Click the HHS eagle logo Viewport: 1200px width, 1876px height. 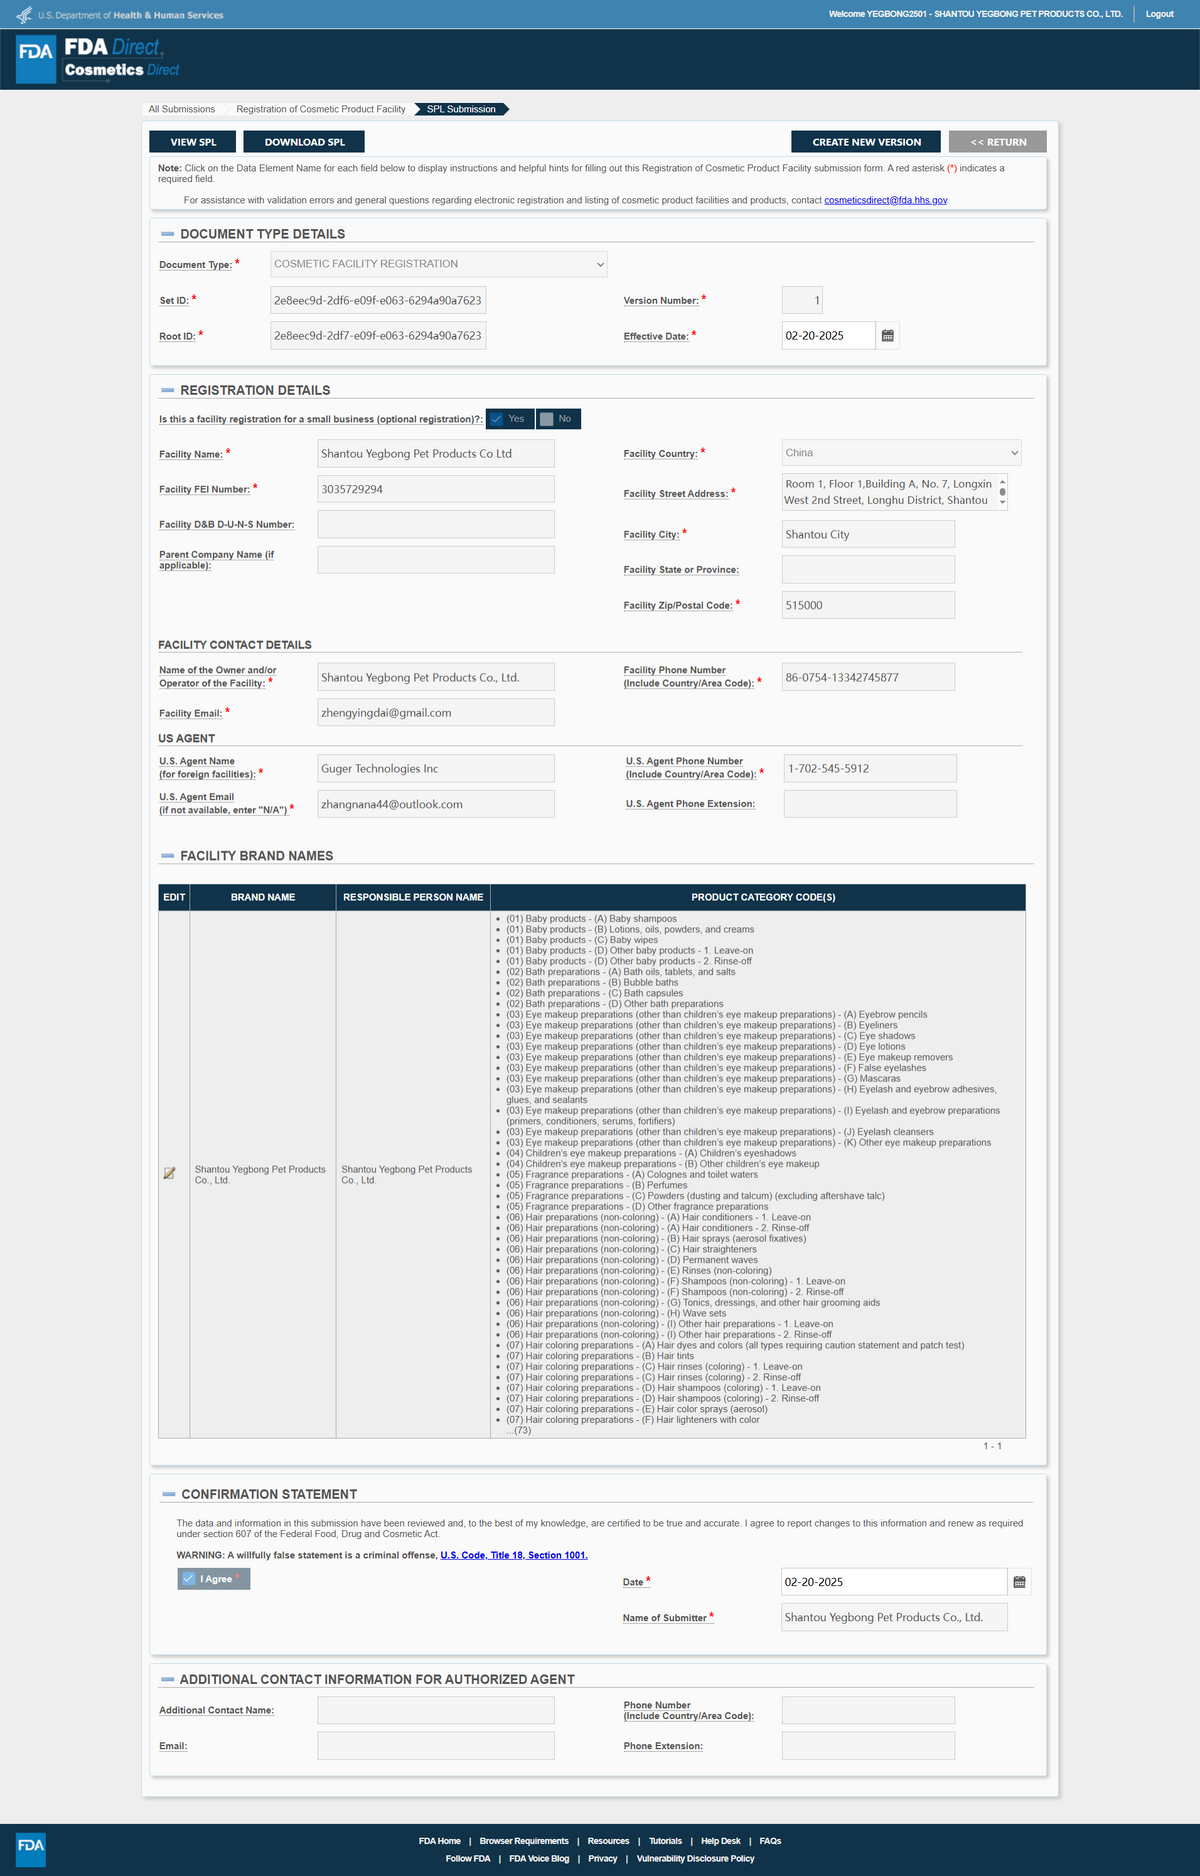[24, 15]
